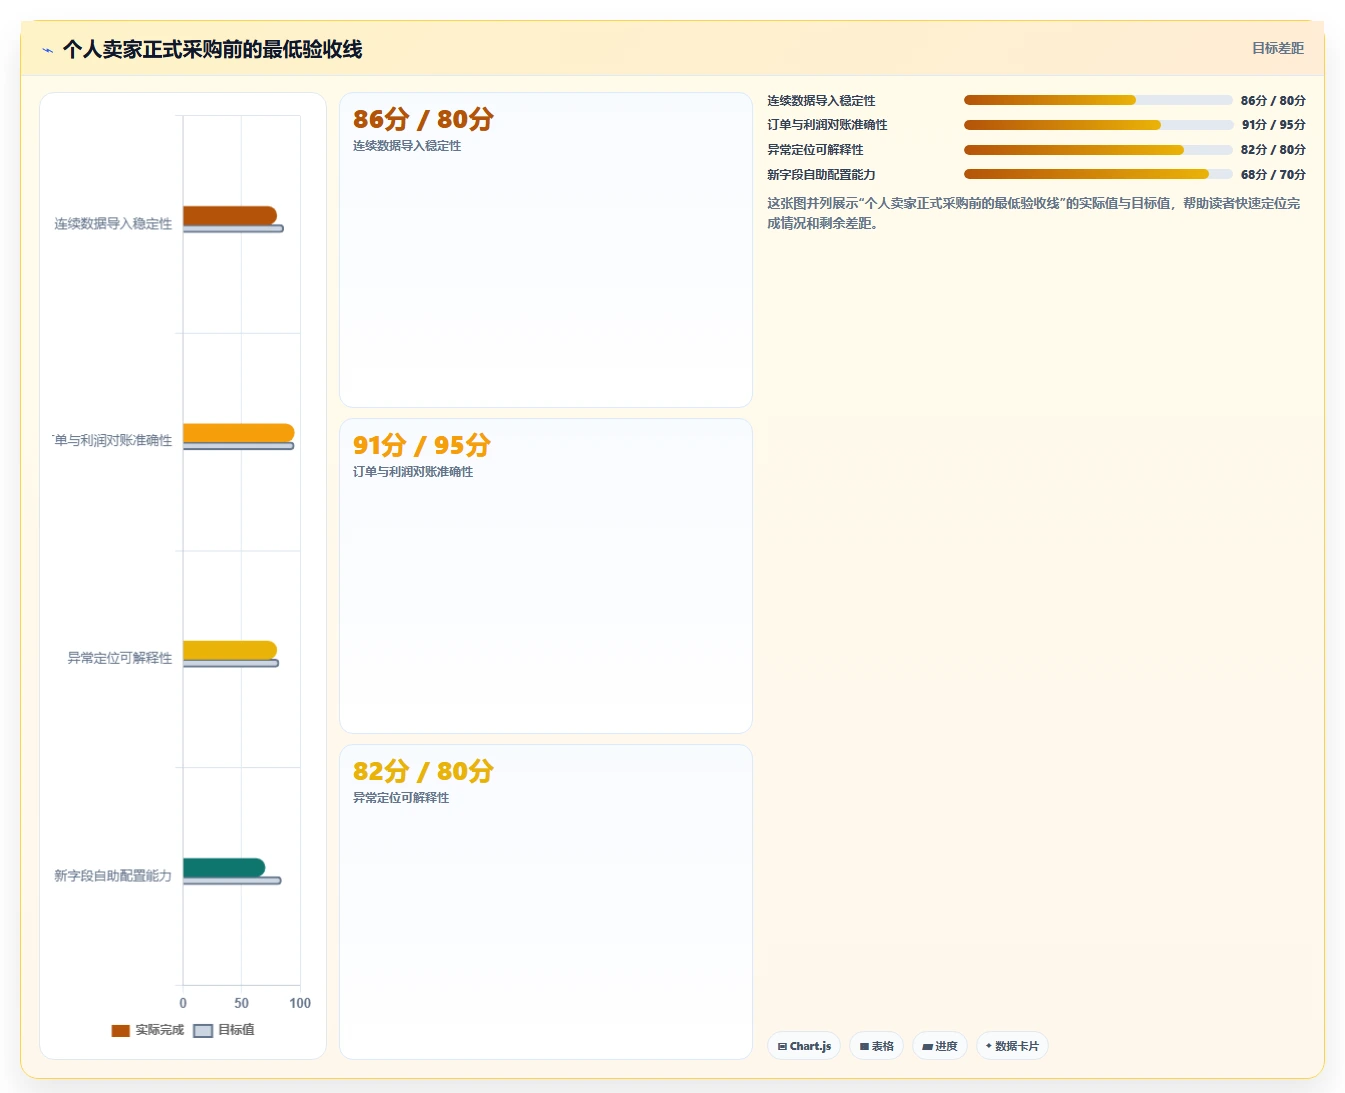
Task: Click the 86分 / 80分 value in progress list
Action: click(1273, 100)
